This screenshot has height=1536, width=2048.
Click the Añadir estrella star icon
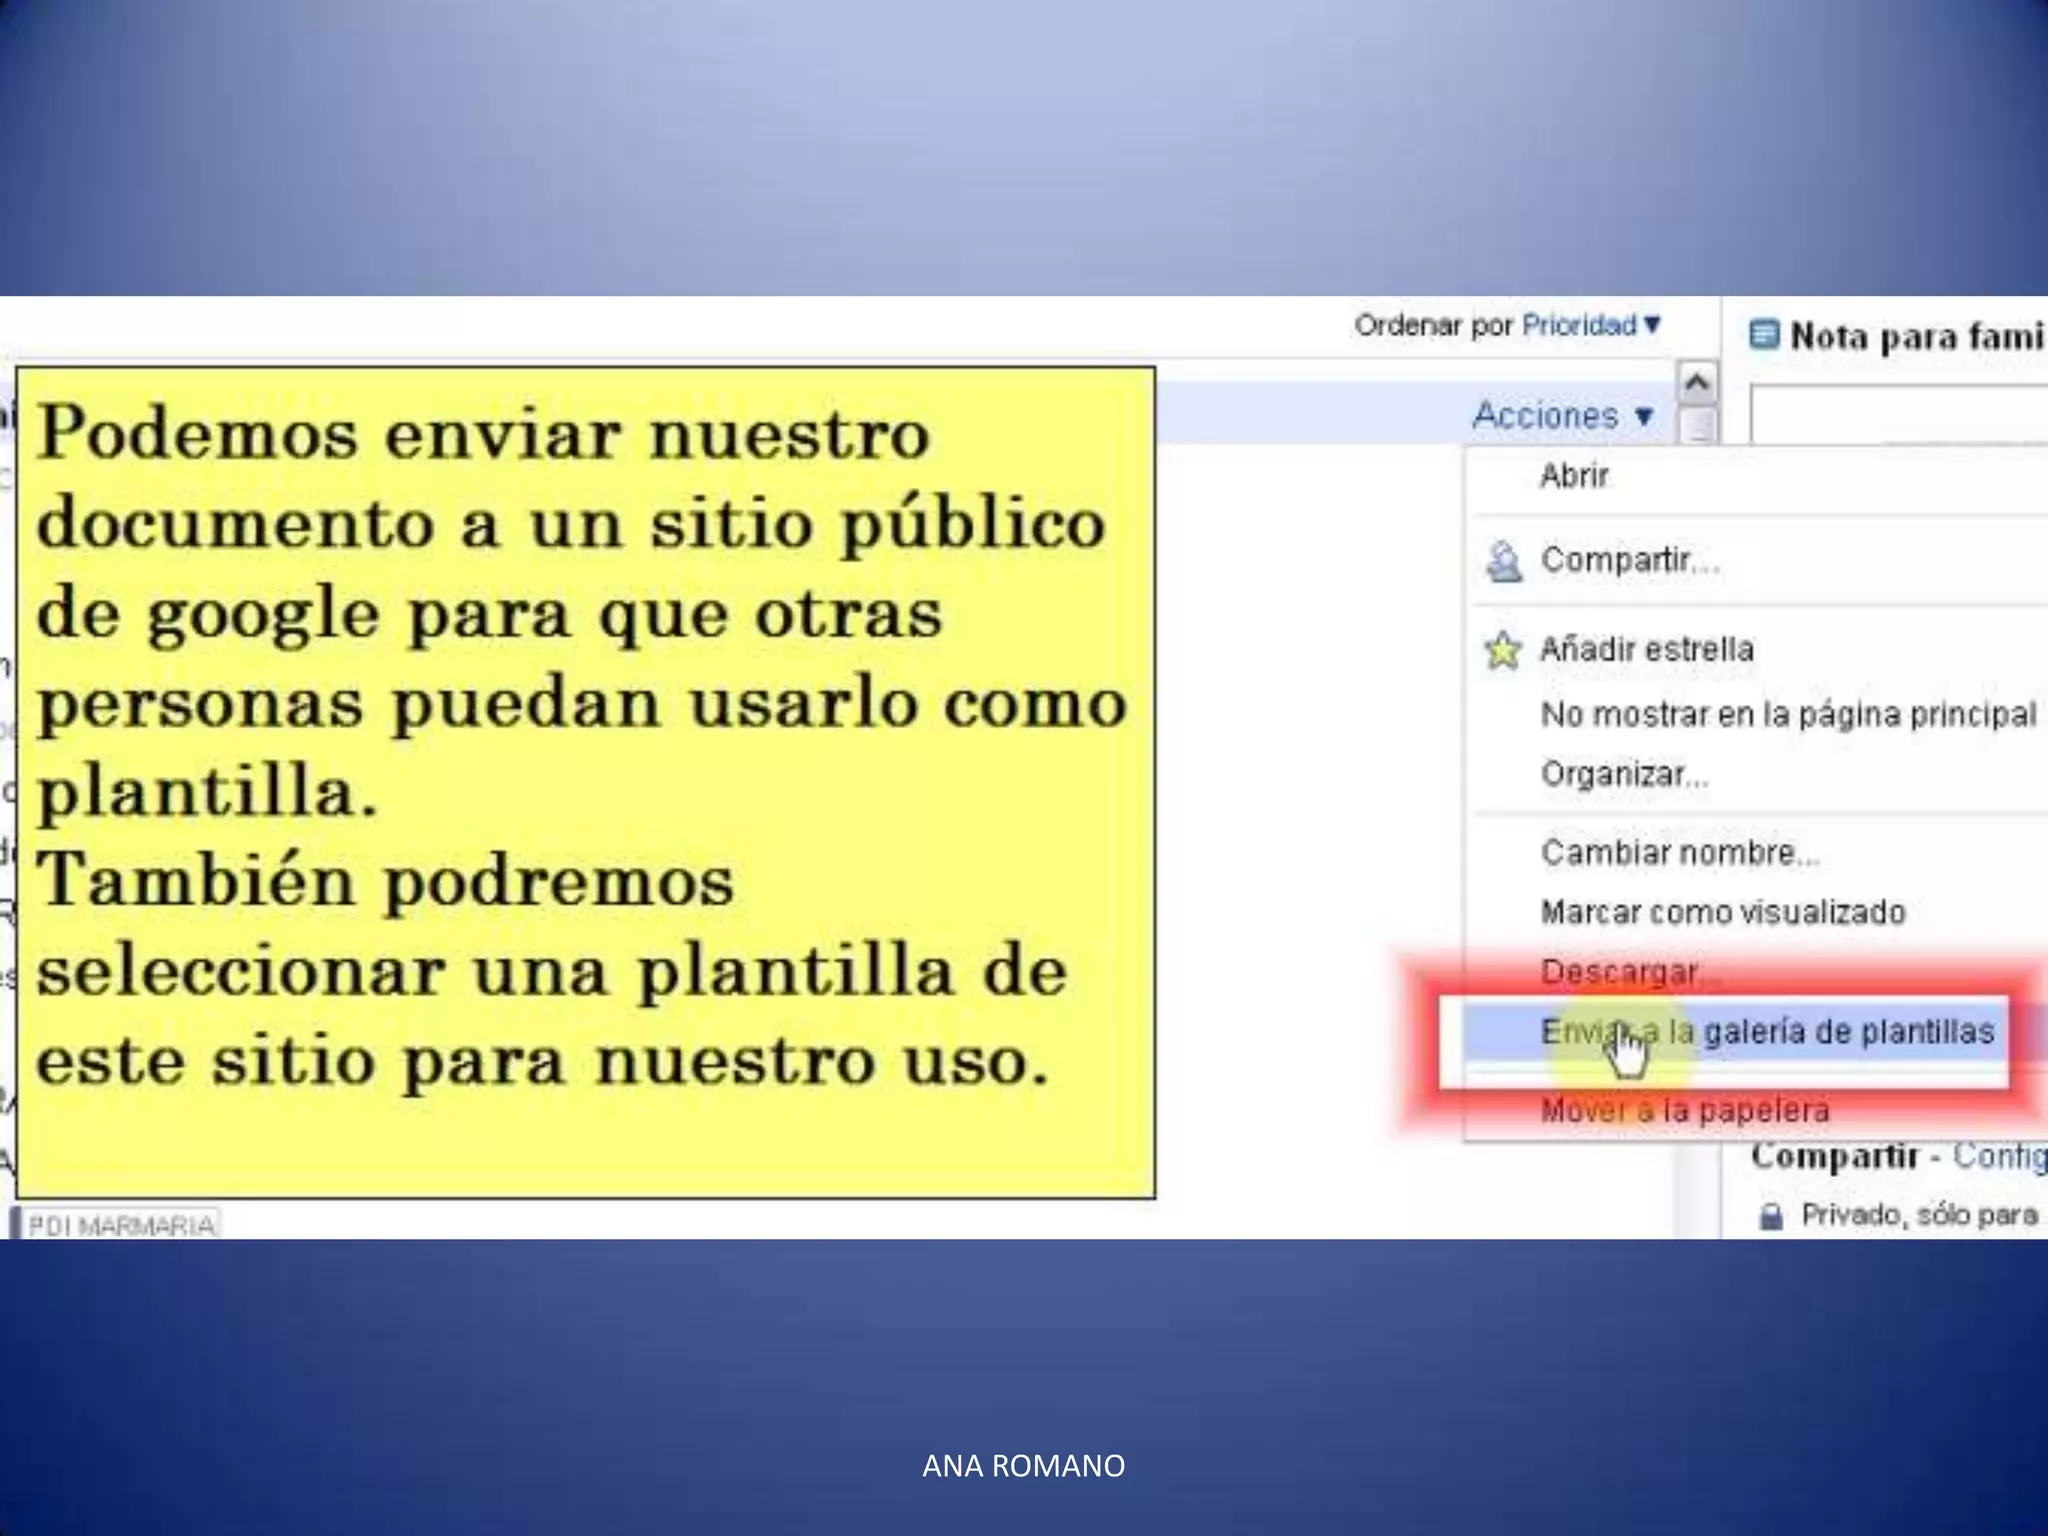coord(1502,650)
